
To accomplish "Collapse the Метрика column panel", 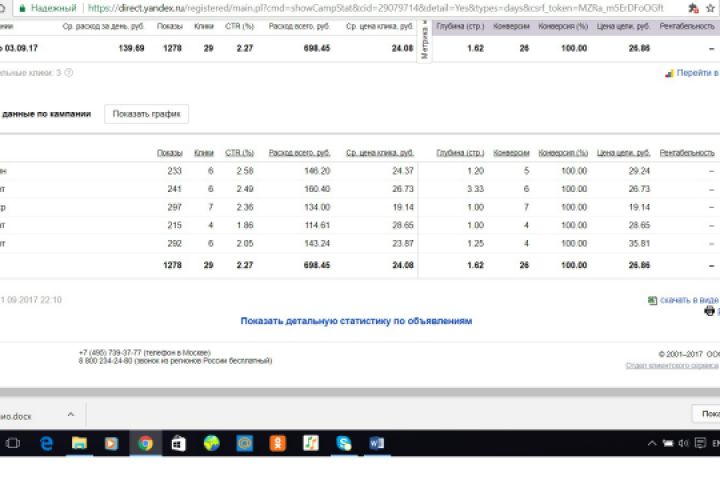I will coord(424,40).
